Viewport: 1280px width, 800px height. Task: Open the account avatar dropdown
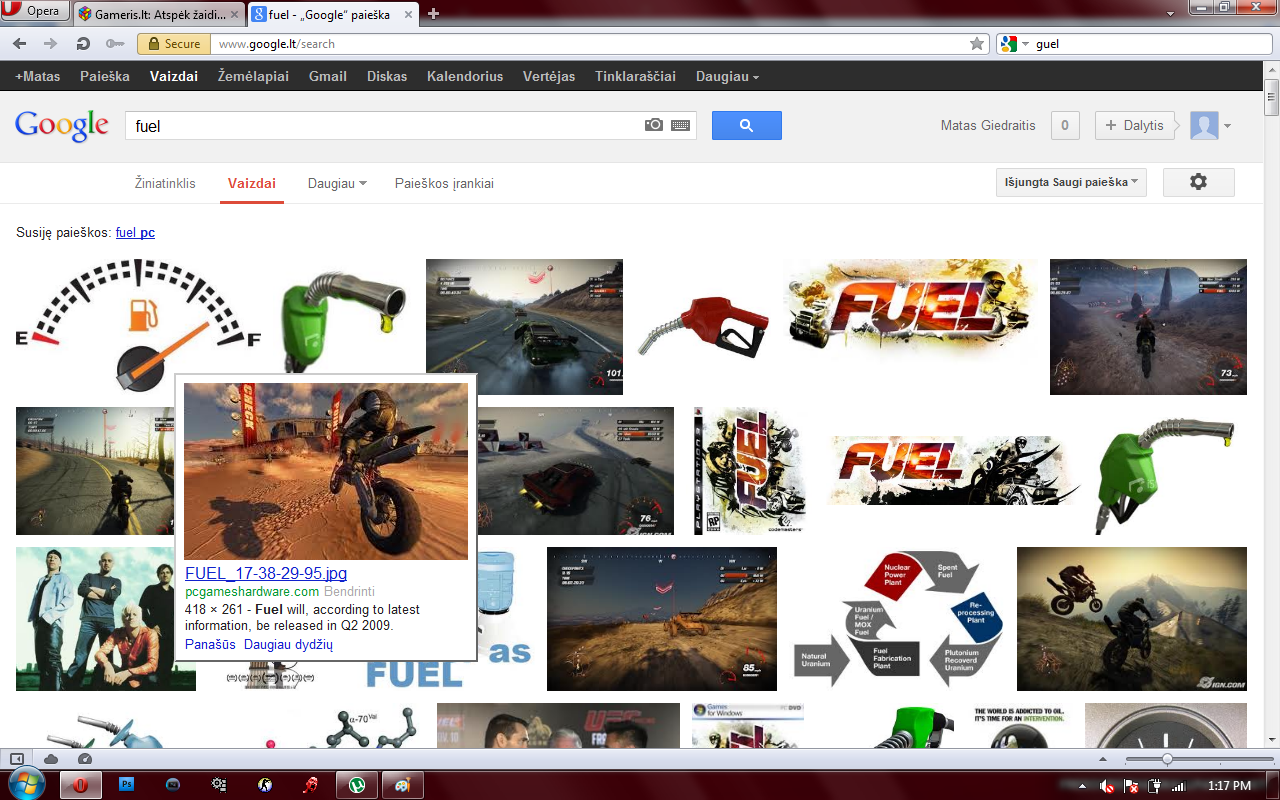1210,125
